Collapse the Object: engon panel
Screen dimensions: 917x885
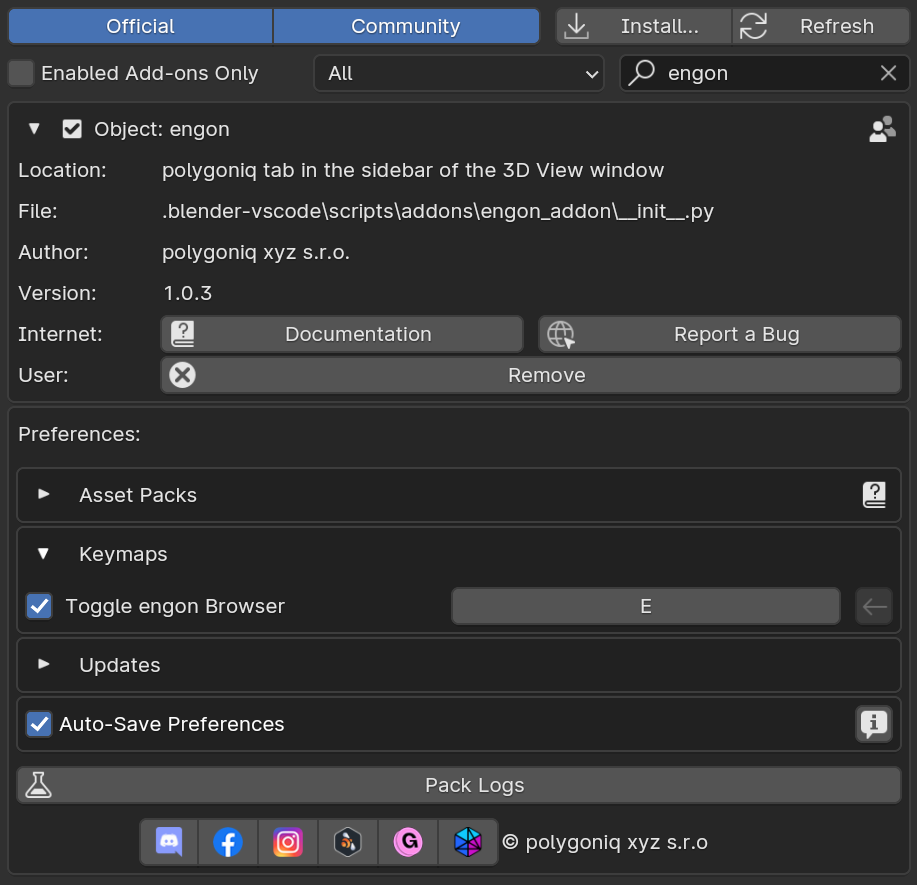[x=33, y=129]
